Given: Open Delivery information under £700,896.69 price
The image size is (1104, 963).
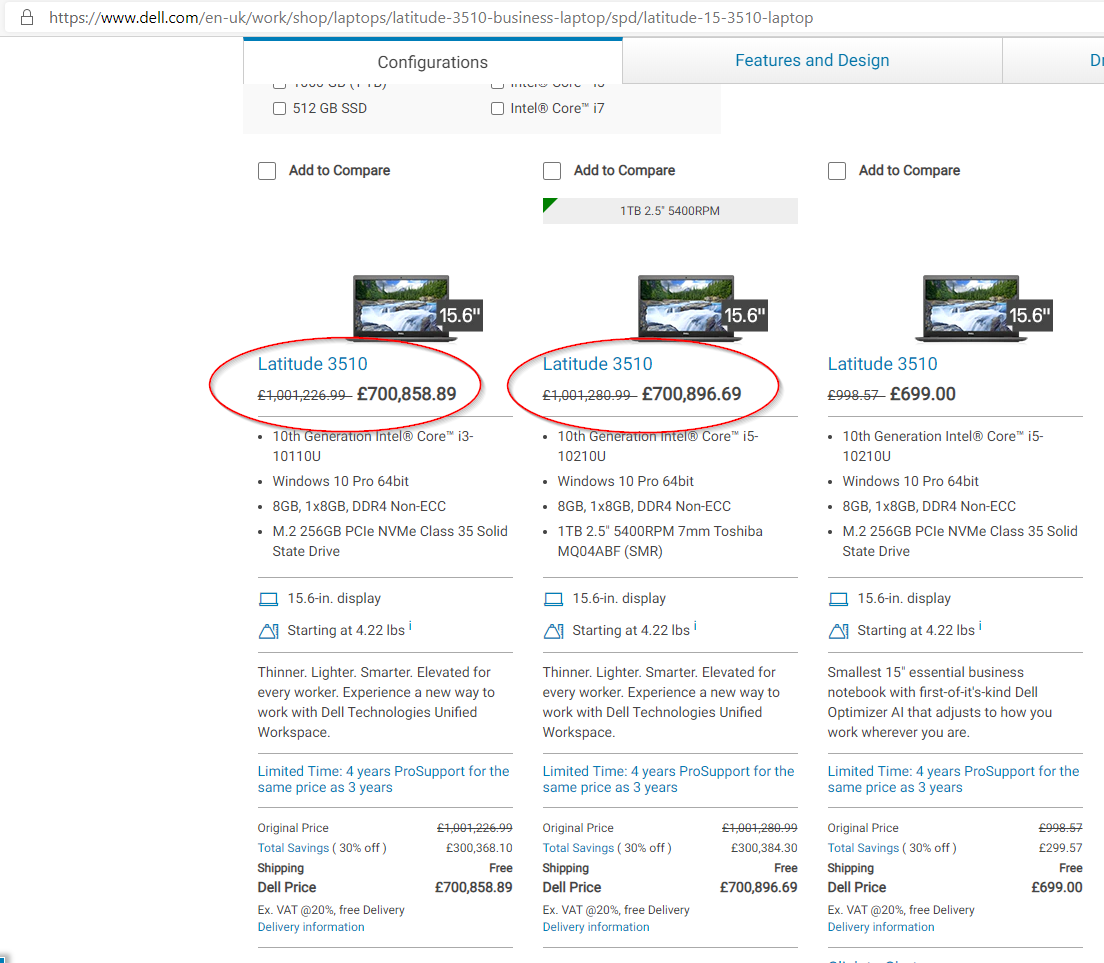Looking at the screenshot, I should 596,927.
